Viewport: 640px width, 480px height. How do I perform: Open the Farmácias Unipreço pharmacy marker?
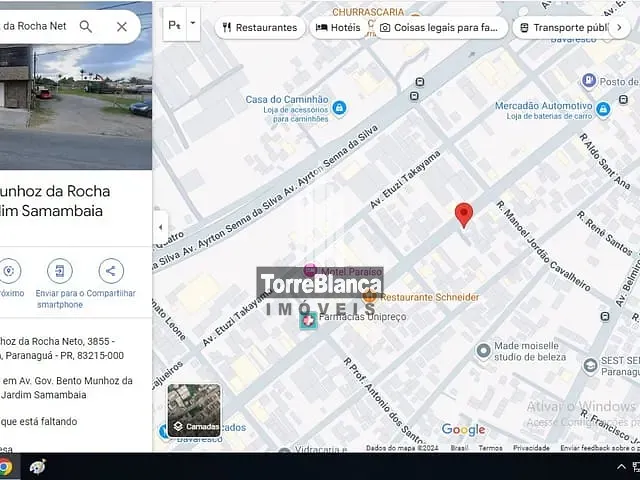click(x=309, y=320)
